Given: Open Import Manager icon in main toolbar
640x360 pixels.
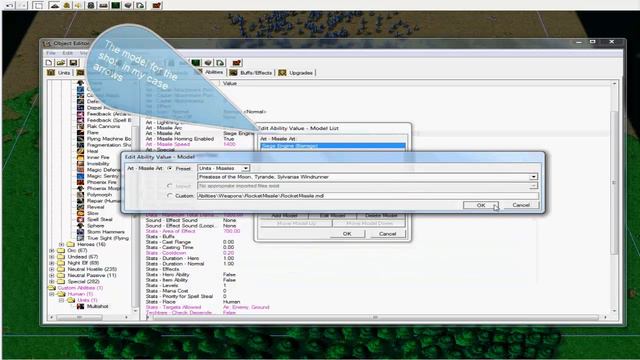Looking at the screenshot, I should coord(140,5).
